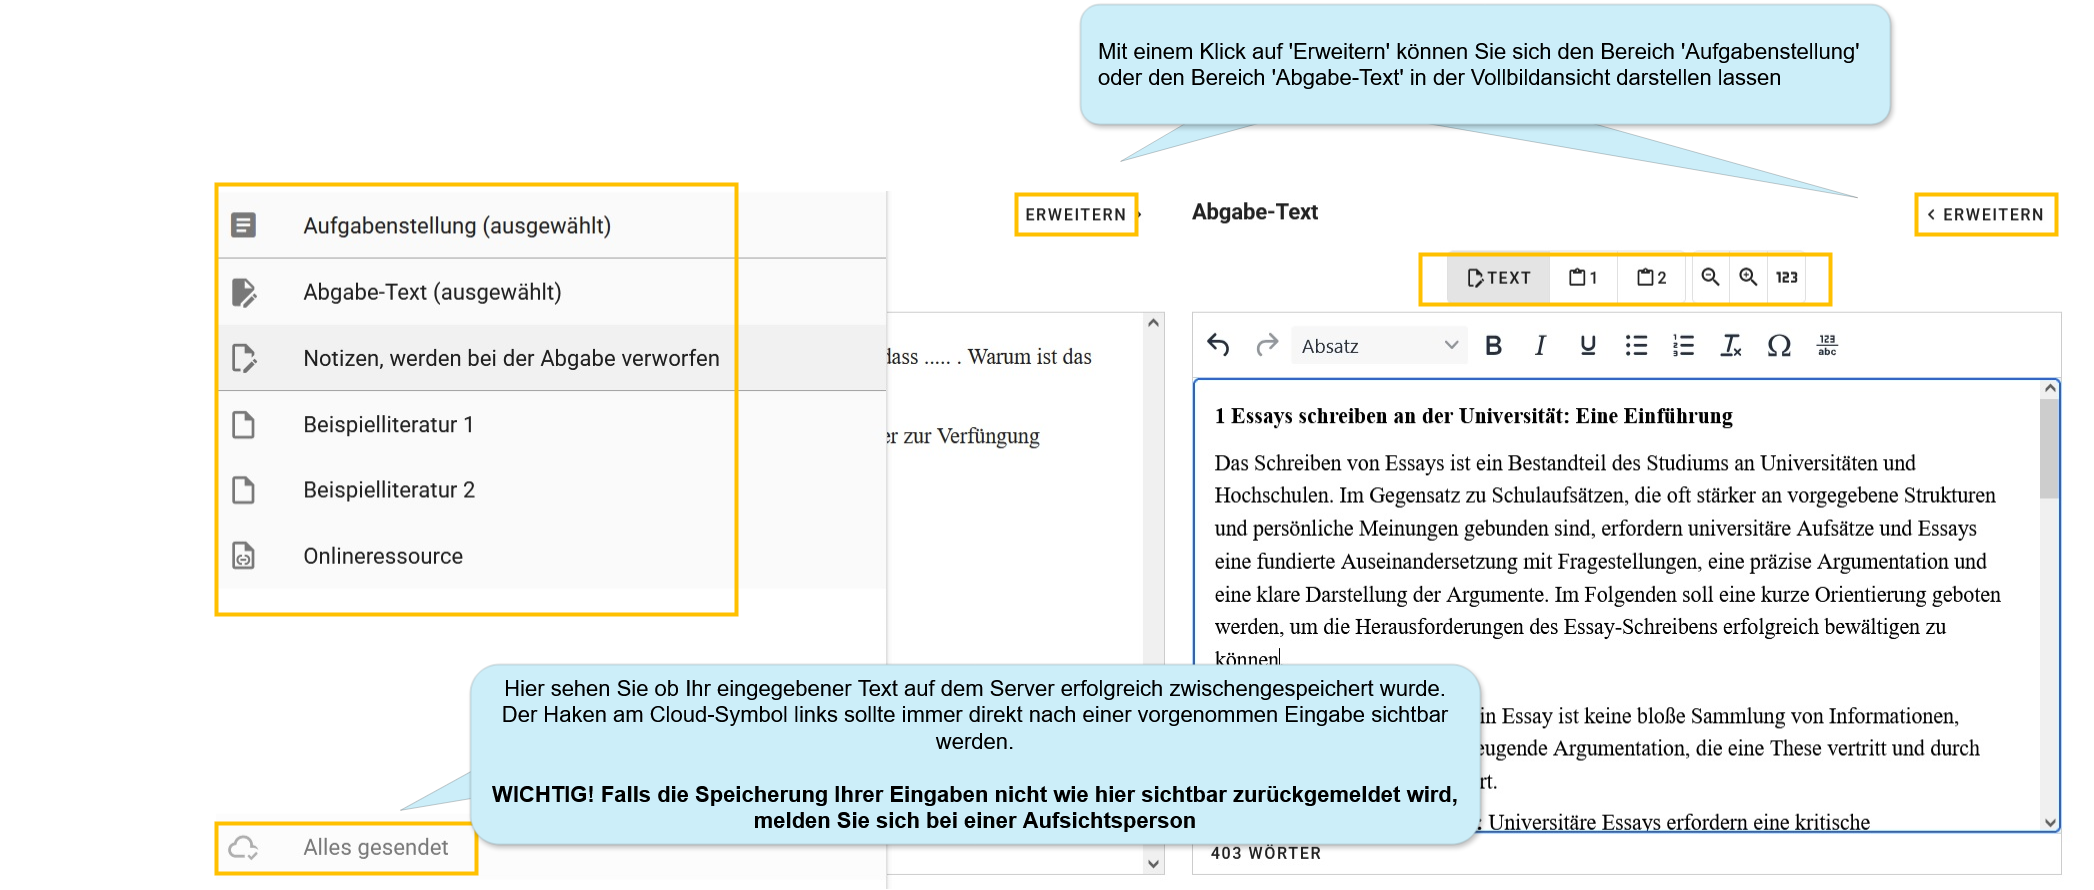Screen dimensions: 2094x890
Task: Switch to notes clipboard 1
Action: pos(1583,278)
